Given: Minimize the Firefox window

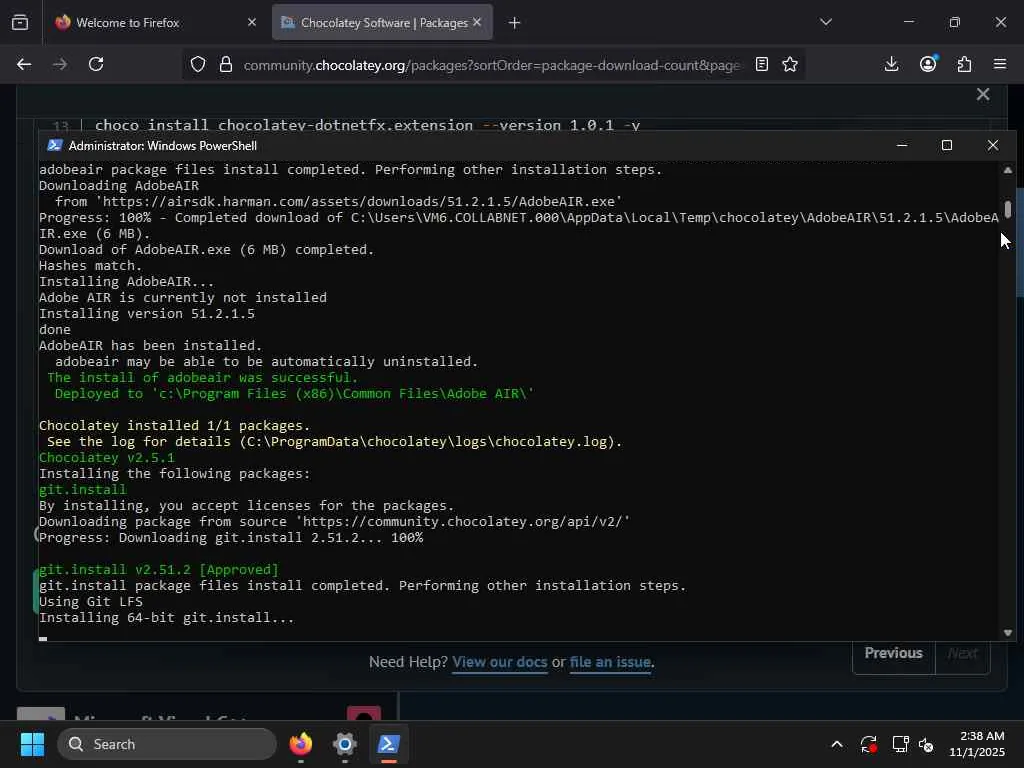Looking at the screenshot, I should pyautogui.click(x=908, y=22).
